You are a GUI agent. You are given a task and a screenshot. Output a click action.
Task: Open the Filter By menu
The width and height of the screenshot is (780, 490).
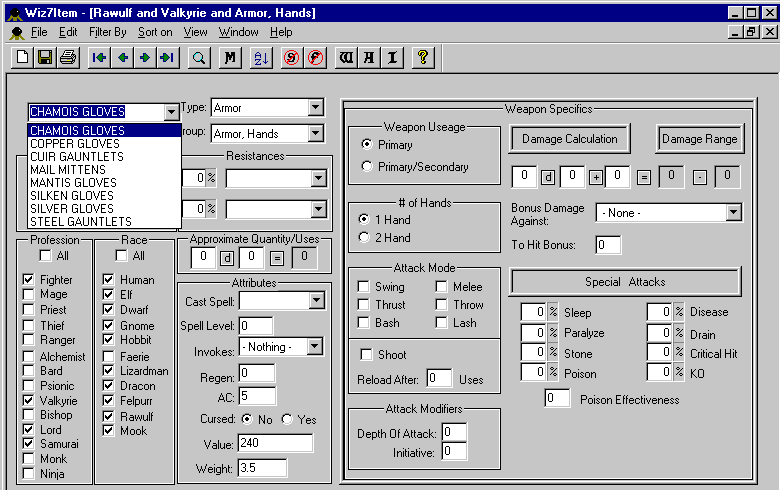click(107, 32)
